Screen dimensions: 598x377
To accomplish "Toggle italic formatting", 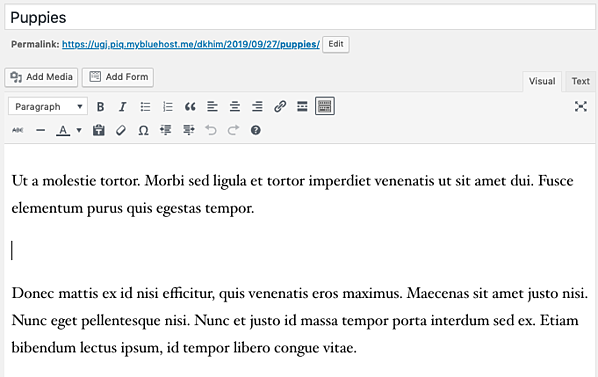I will click(122, 106).
